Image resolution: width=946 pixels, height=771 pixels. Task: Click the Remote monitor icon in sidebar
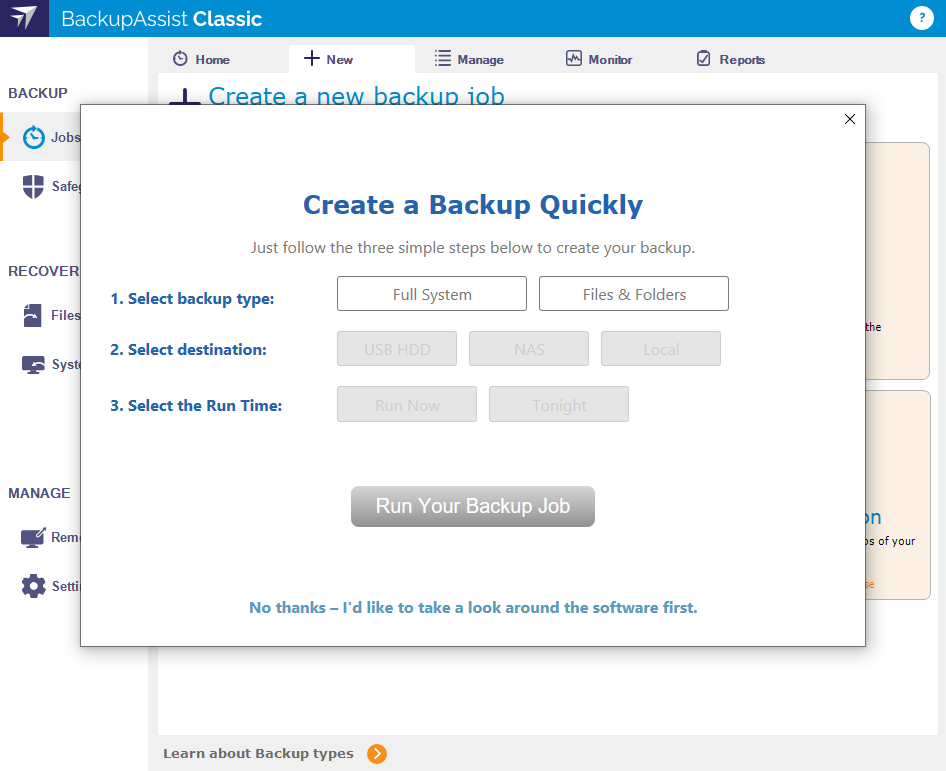point(33,537)
